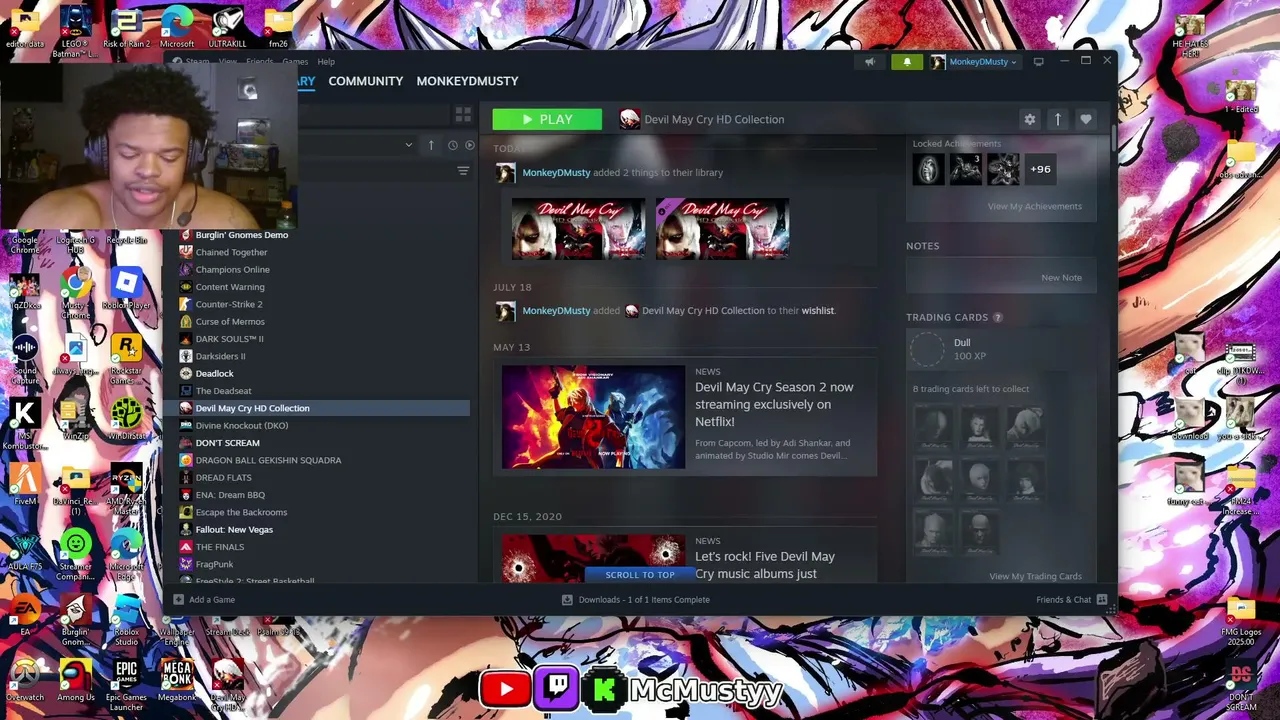Click Scroll To Top button

[640, 575]
